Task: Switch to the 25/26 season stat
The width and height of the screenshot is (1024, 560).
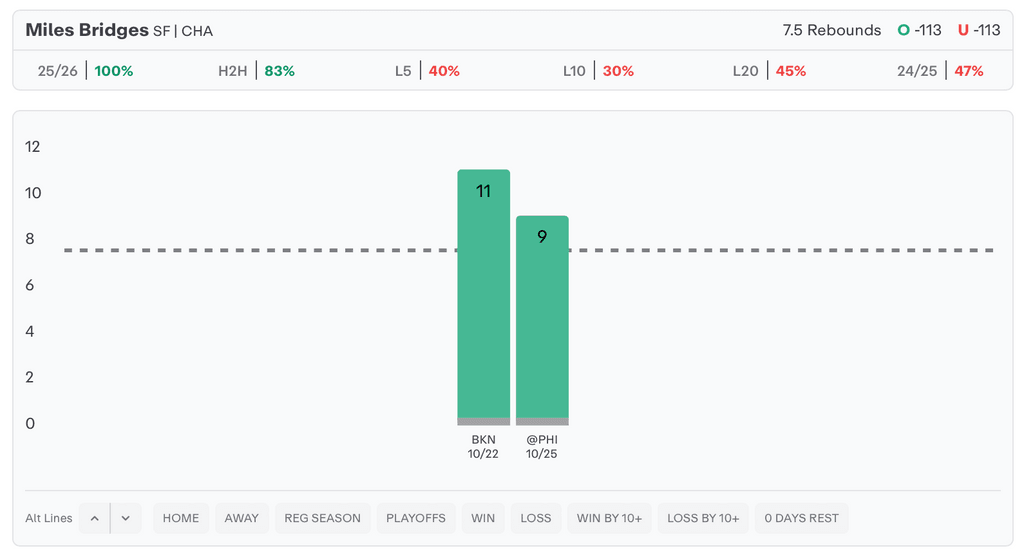Action: 85,71
